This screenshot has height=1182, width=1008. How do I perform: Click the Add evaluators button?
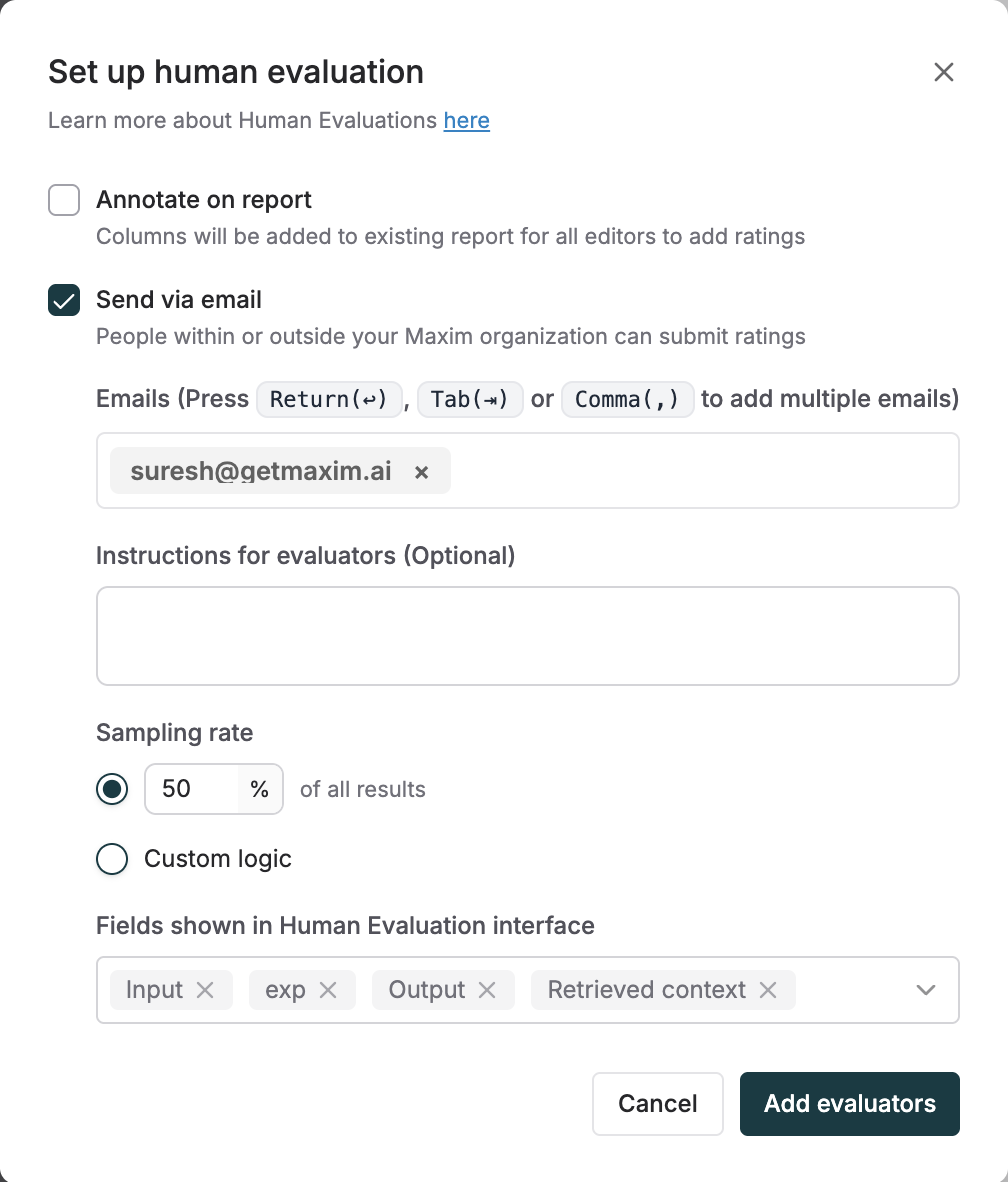(x=849, y=1104)
